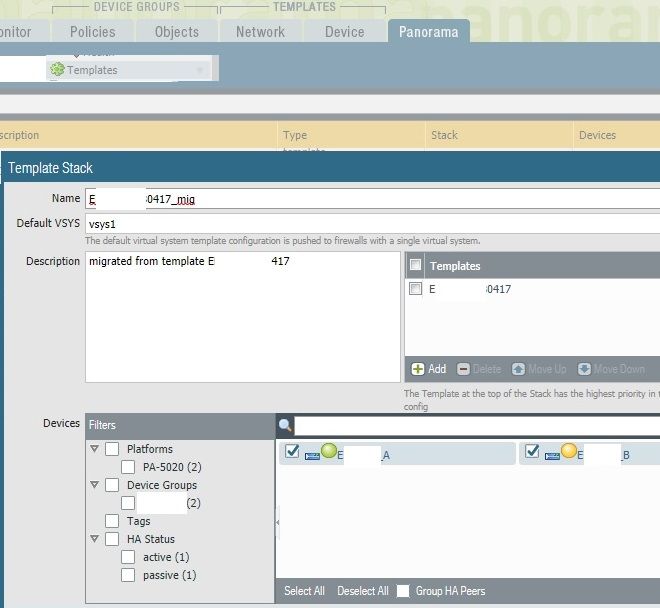The image size is (660, 608).
Task: Collapse the Platforms filter tree
Action: 95,449
